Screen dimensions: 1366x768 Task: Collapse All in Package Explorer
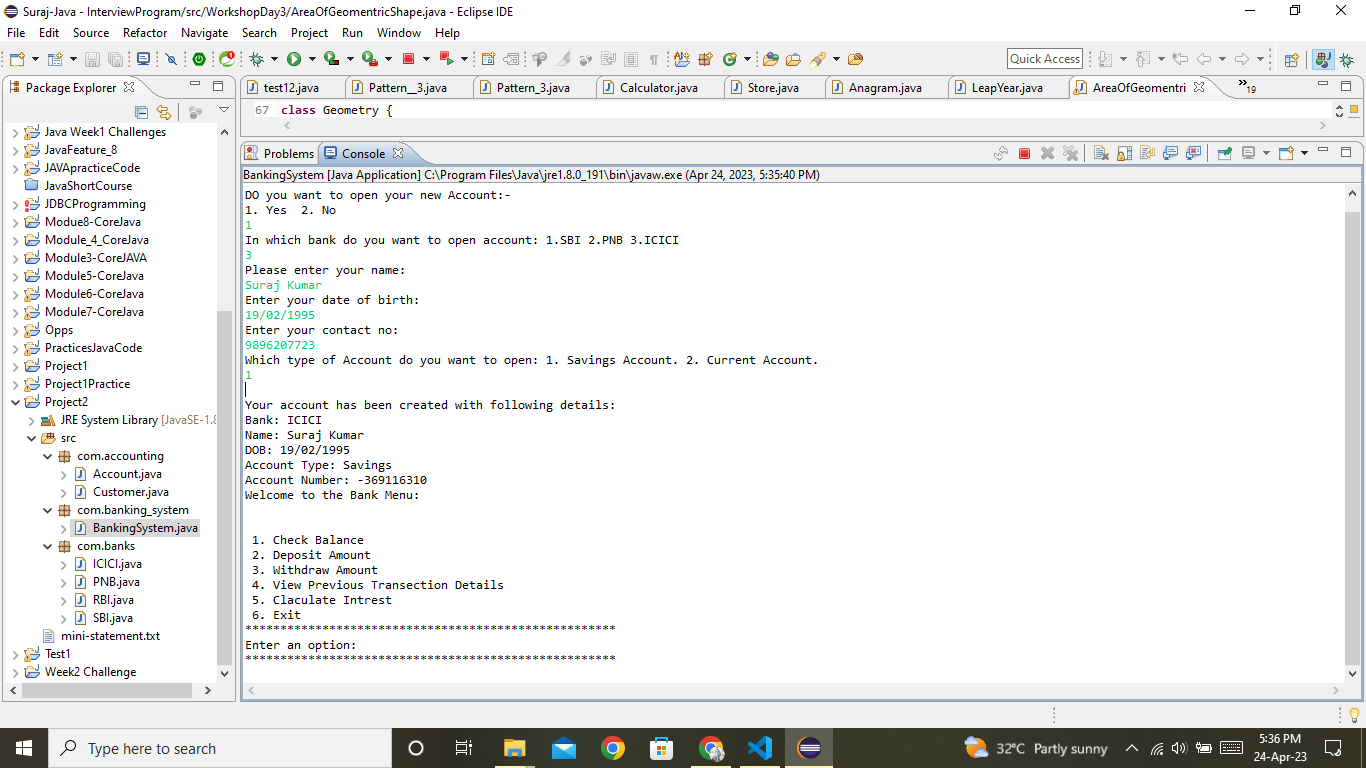[x=141, y=112]
